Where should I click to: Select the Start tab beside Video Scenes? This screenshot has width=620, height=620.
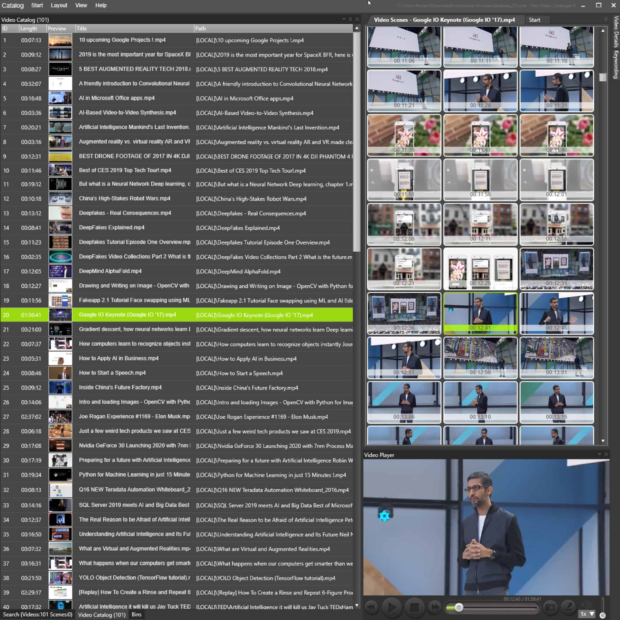[534, 20]
